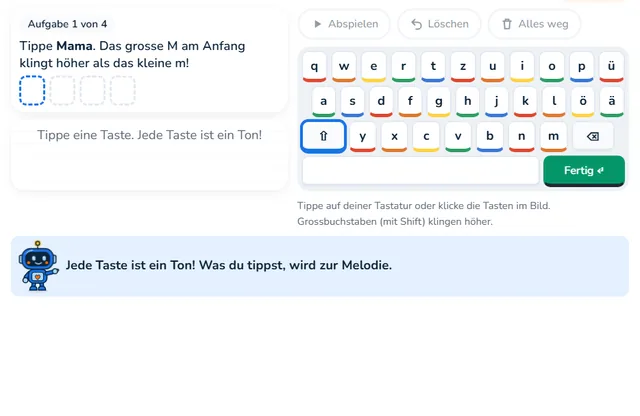
Task: Tap the n key
Action: pos(522,136)
